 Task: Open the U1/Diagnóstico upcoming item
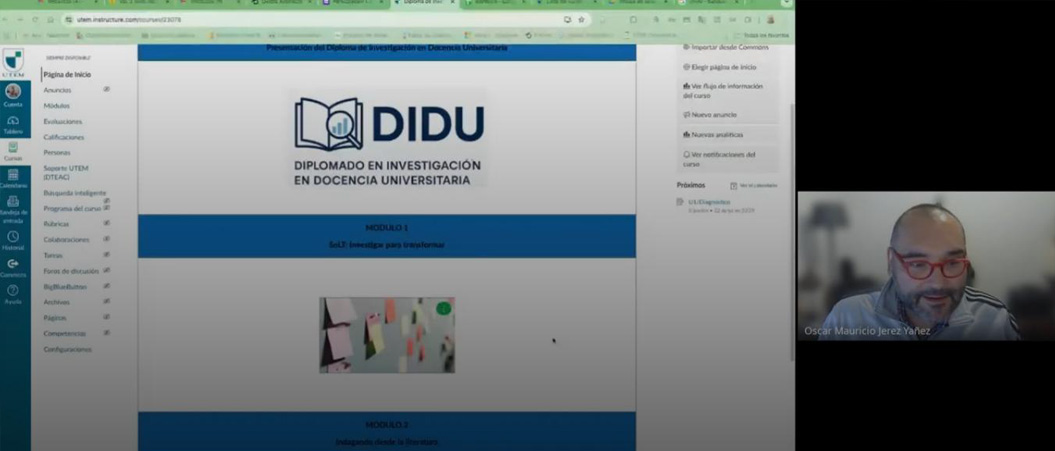(x=709, y=202)
